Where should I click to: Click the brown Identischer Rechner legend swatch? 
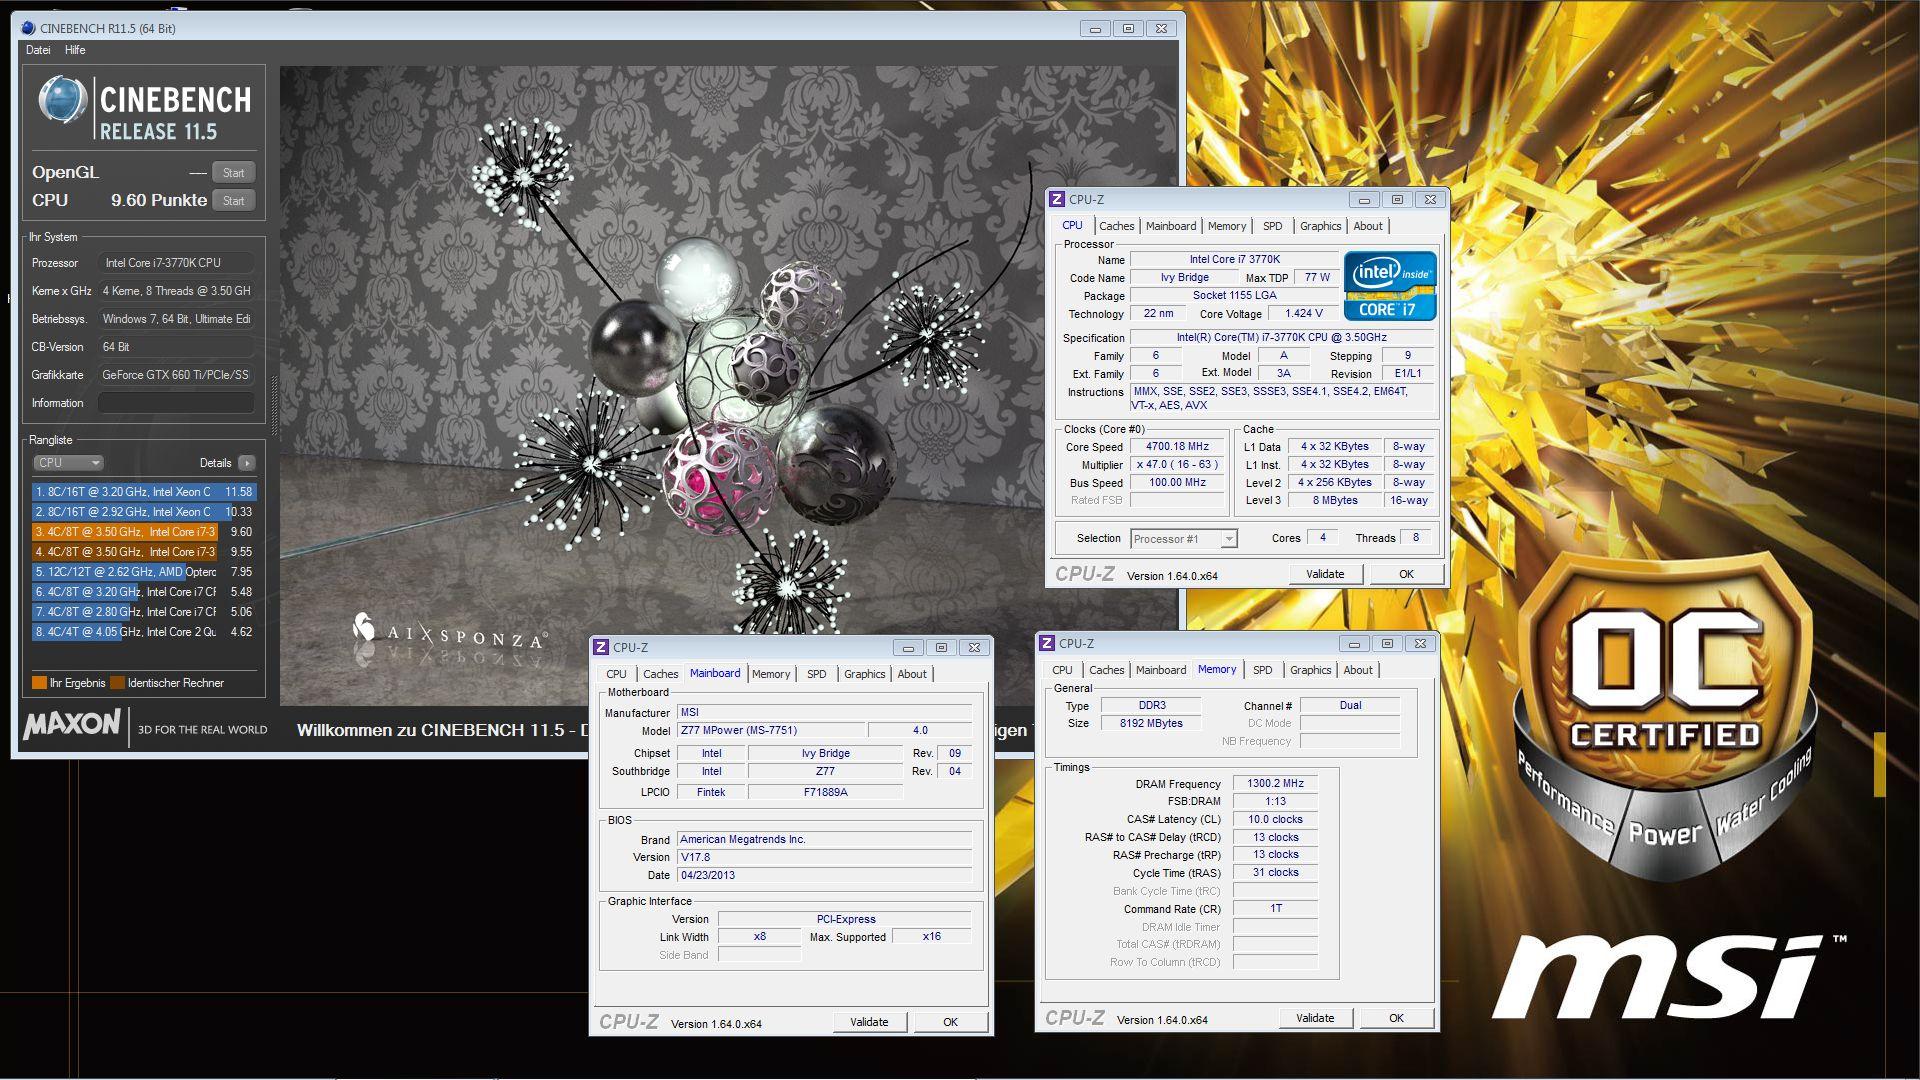click(117, 683)
